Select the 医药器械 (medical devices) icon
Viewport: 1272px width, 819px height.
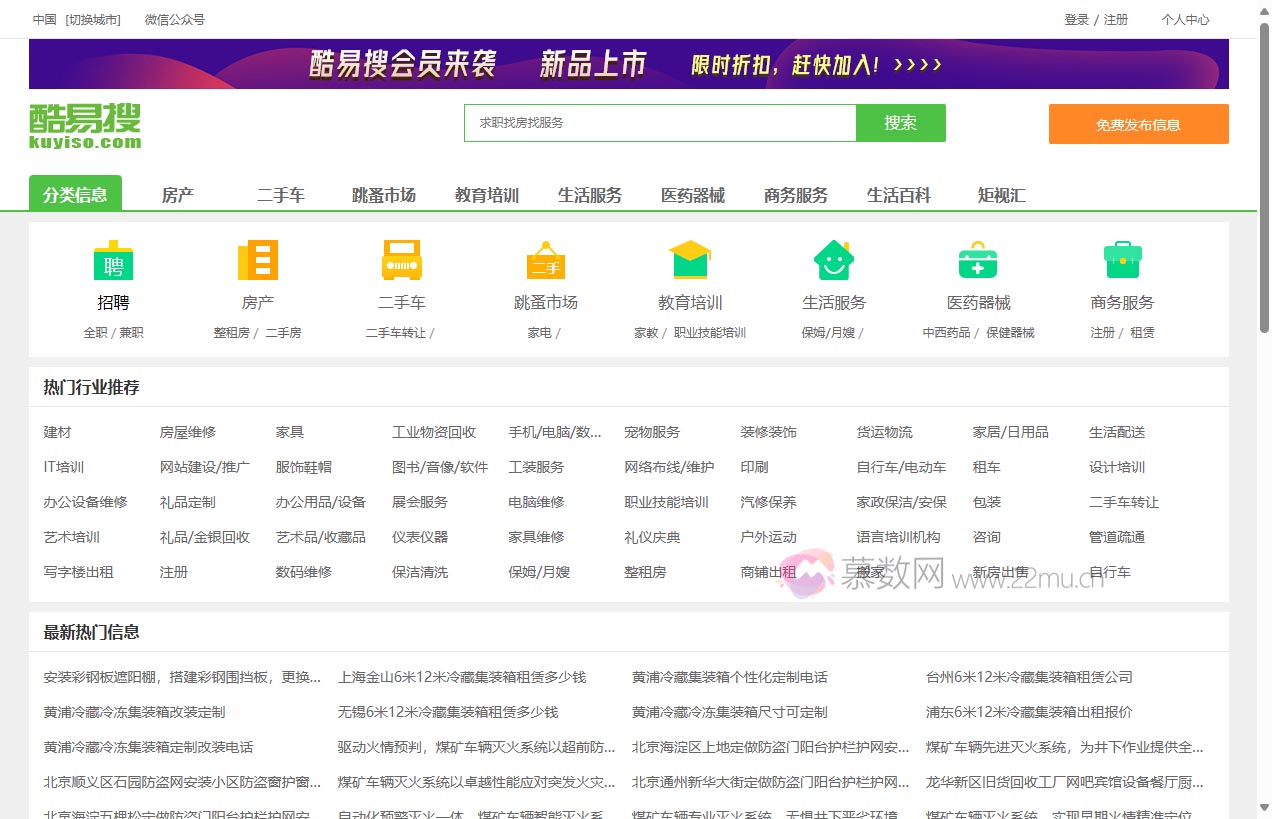pyautogui.click(x=977, y=262)
